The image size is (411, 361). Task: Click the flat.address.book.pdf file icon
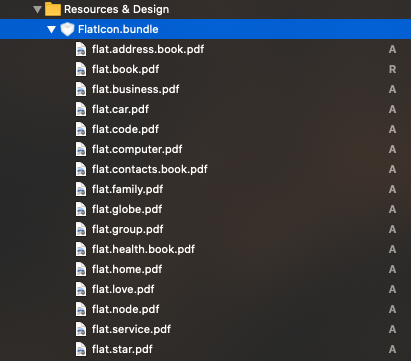point(81,49)
